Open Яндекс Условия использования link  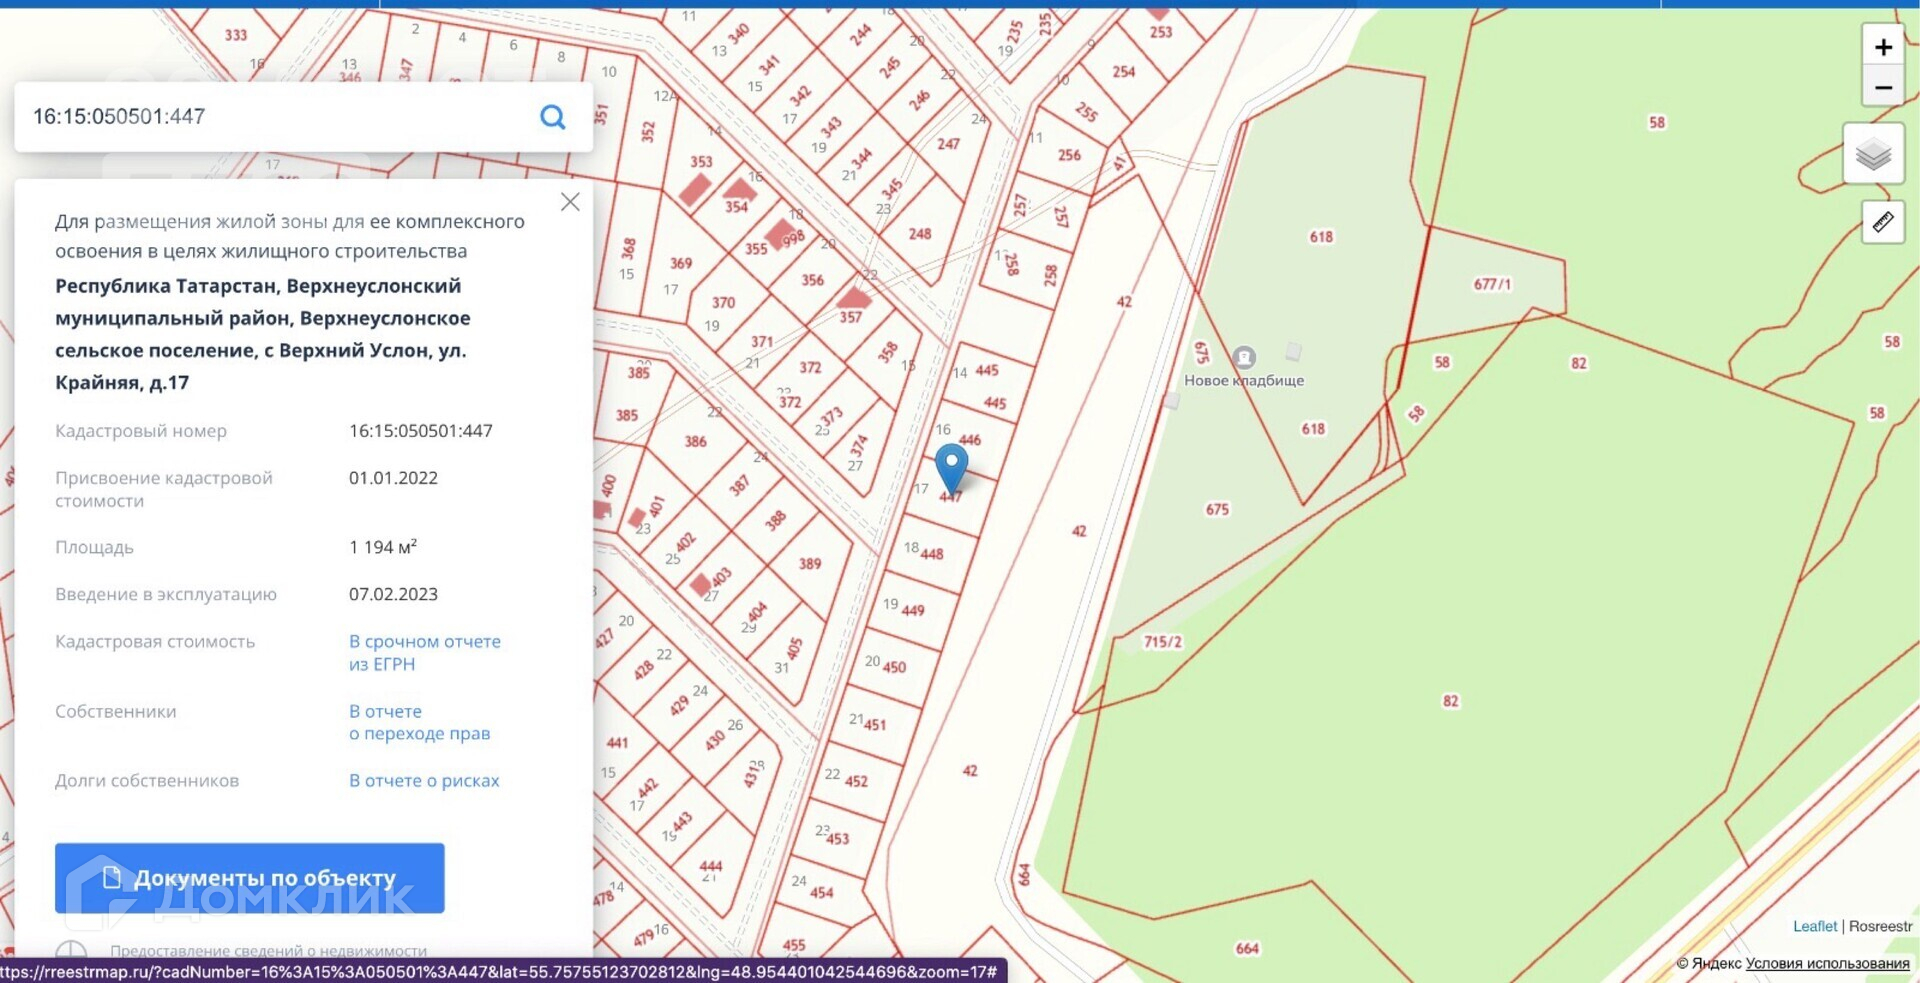[1827, 964]
